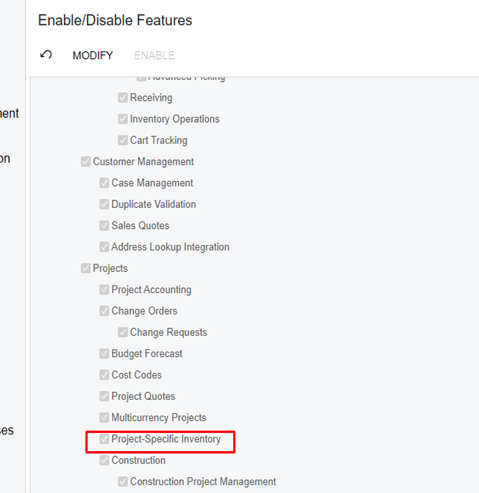Screen dimensions: 479x493
Task: Toggle the Project-Specific Inventory checkbox
Action: point(104,439)
